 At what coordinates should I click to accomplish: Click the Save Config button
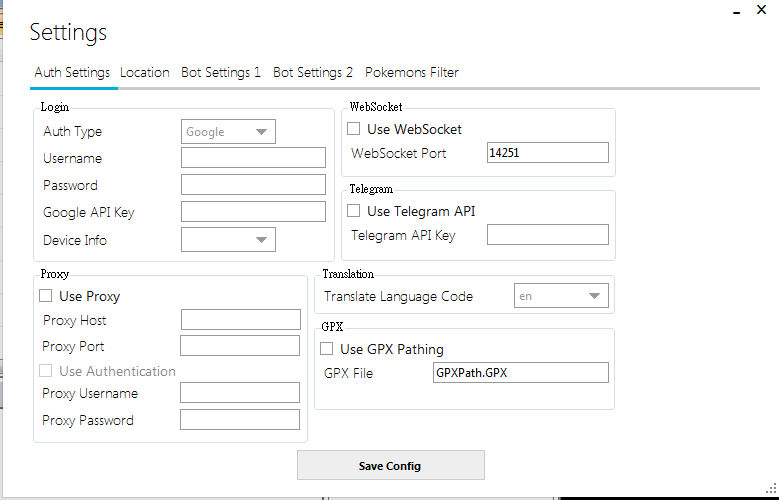[x=390, y=466]
